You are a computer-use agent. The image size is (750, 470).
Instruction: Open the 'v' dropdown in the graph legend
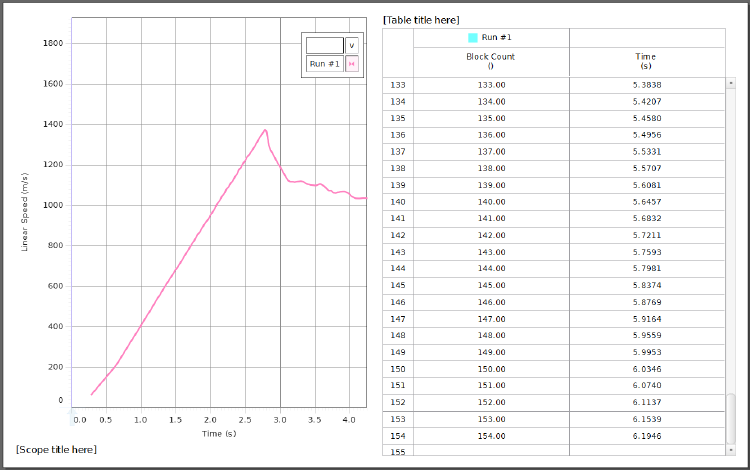click(352, 45)
